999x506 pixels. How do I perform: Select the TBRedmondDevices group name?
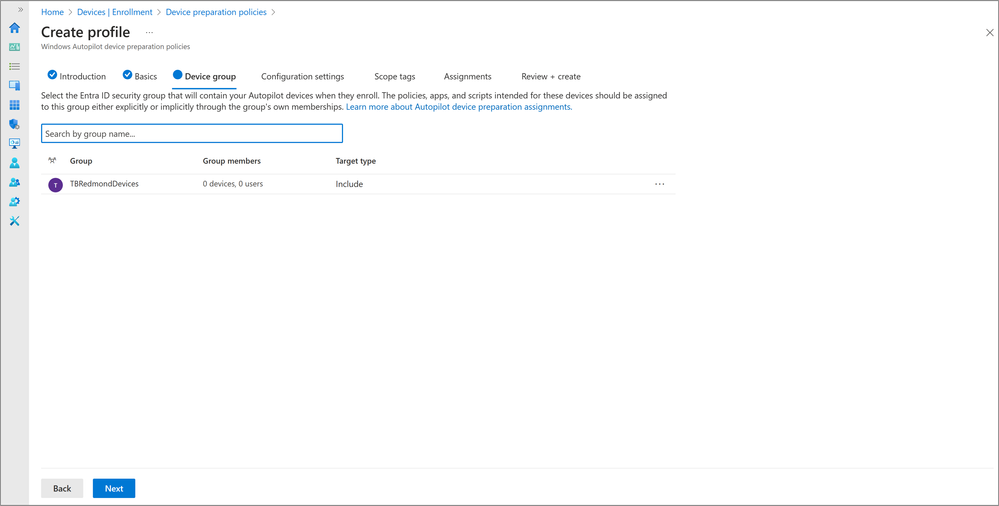(x=104, y=184)
